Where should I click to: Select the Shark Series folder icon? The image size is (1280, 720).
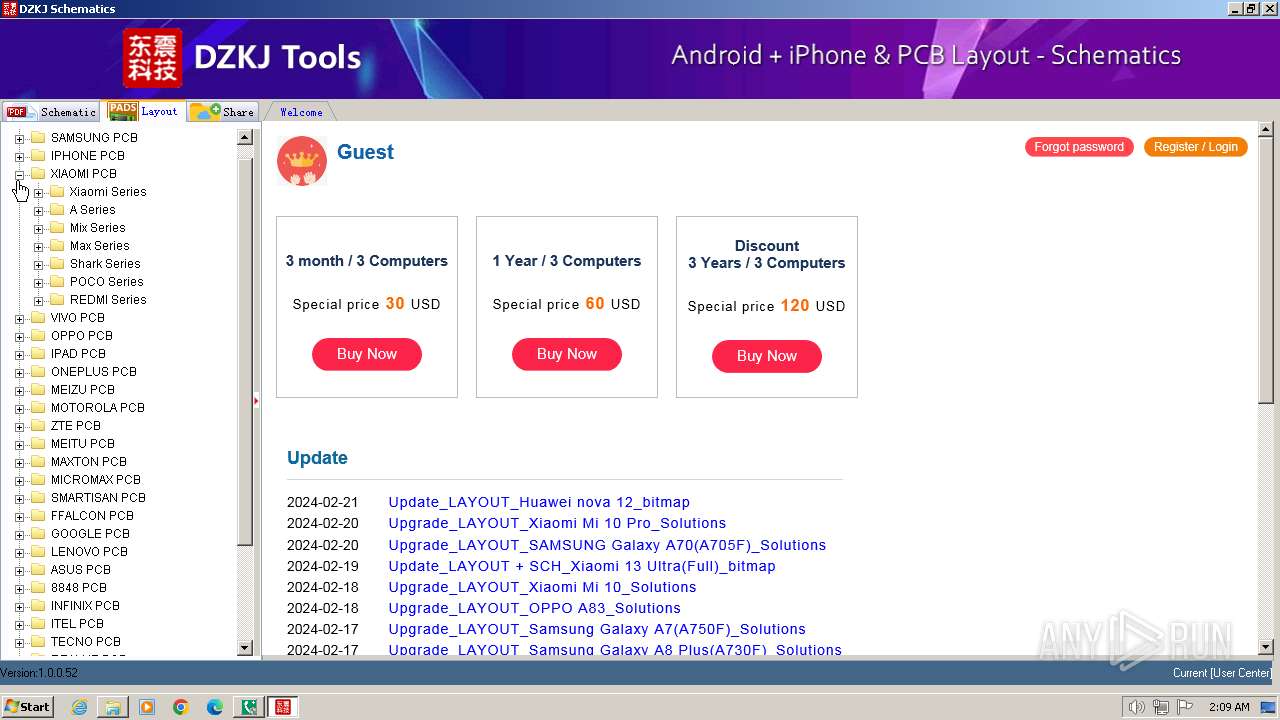click(x=57, y=264)
